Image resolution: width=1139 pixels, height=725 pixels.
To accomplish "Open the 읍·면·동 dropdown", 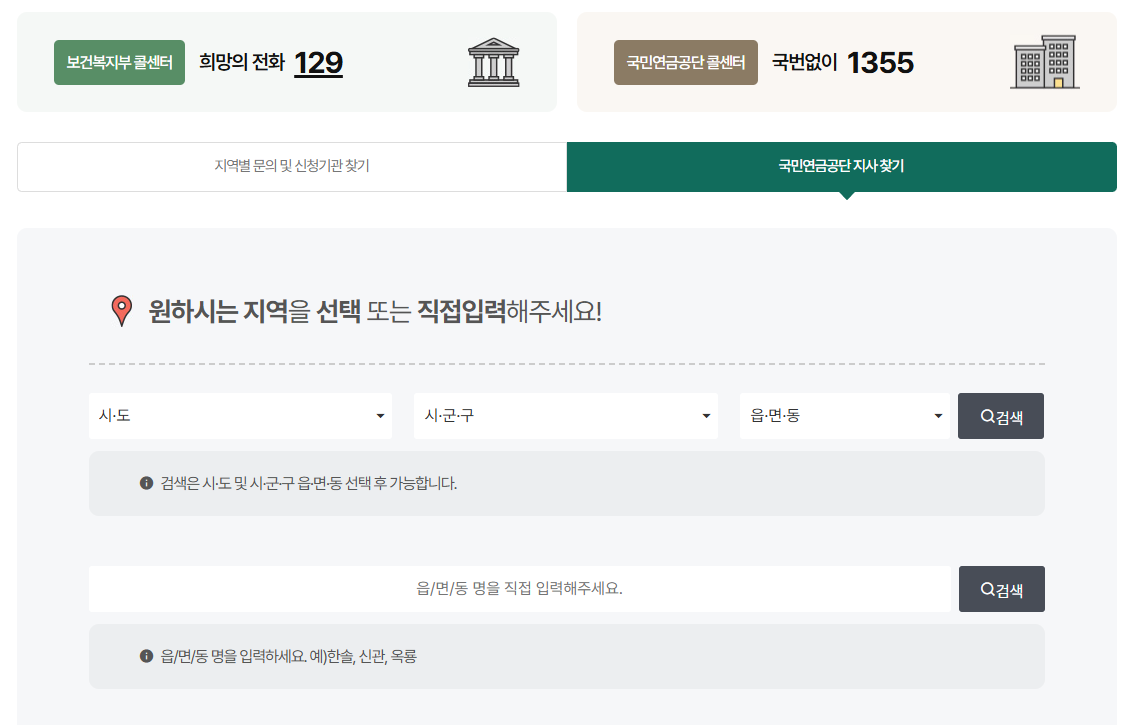I will (845, 415).
